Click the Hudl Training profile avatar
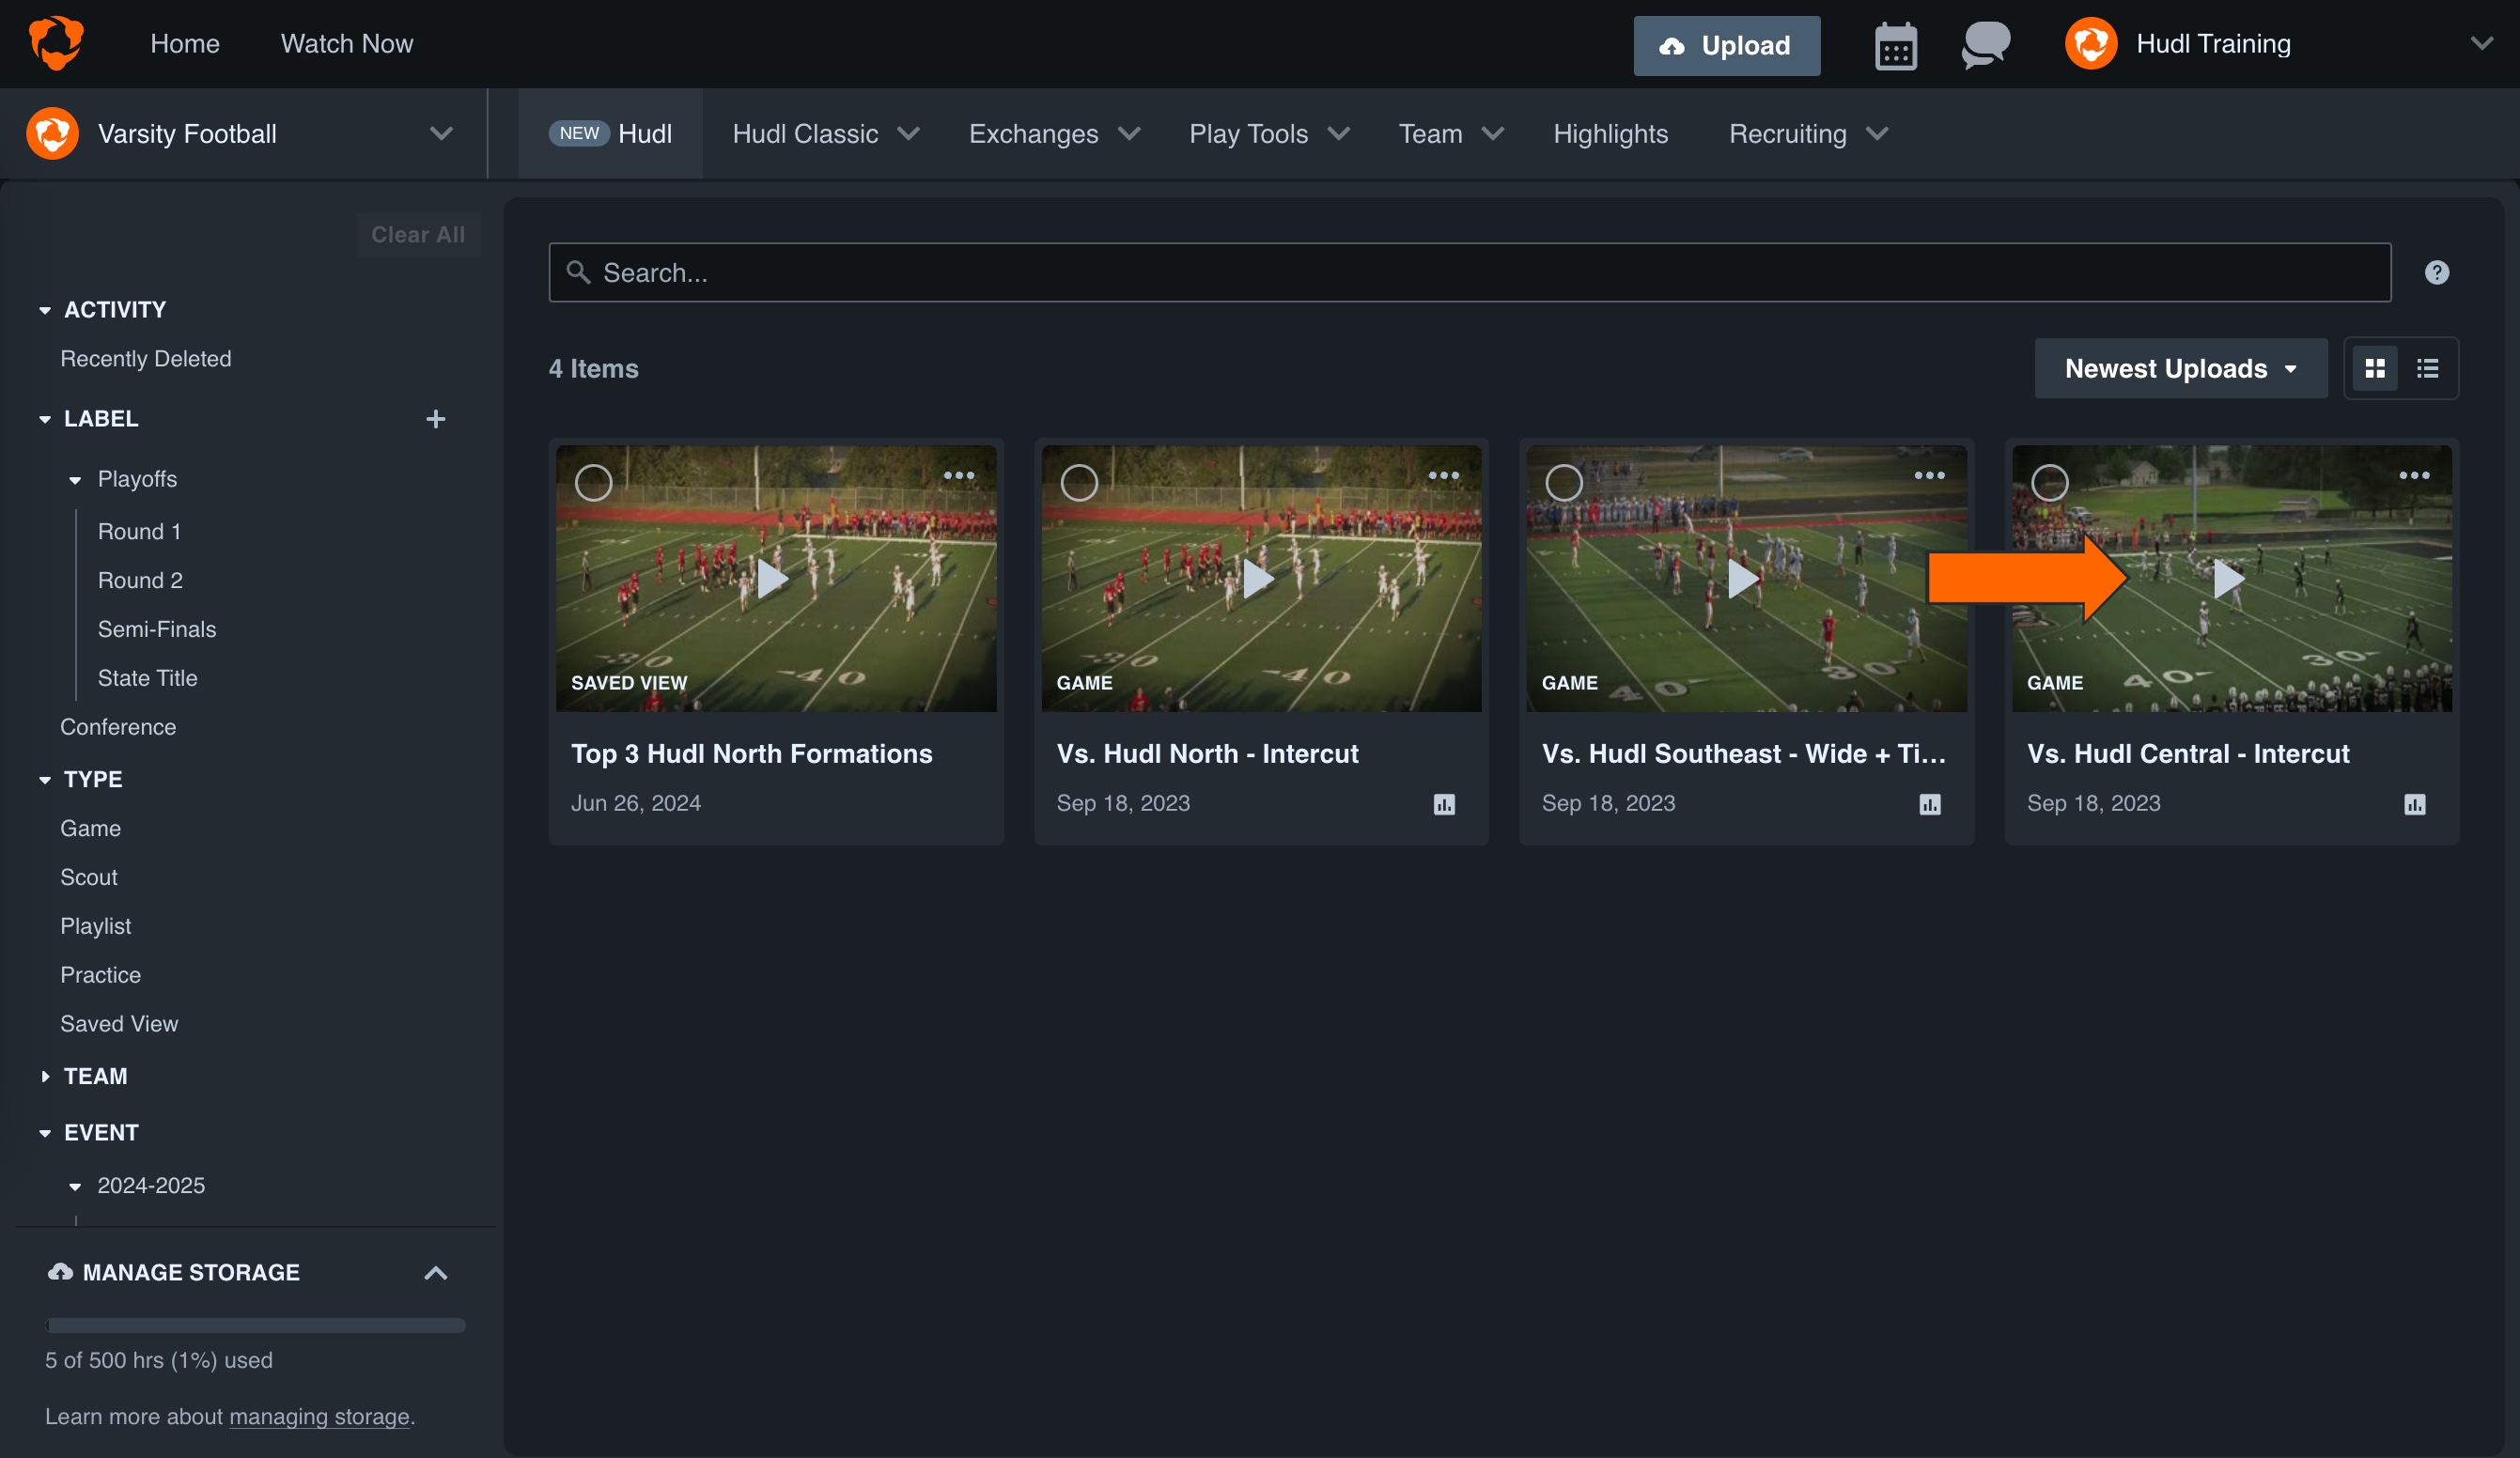Viewport: 2520px width, 1458px height. (x=2091, y=44)
